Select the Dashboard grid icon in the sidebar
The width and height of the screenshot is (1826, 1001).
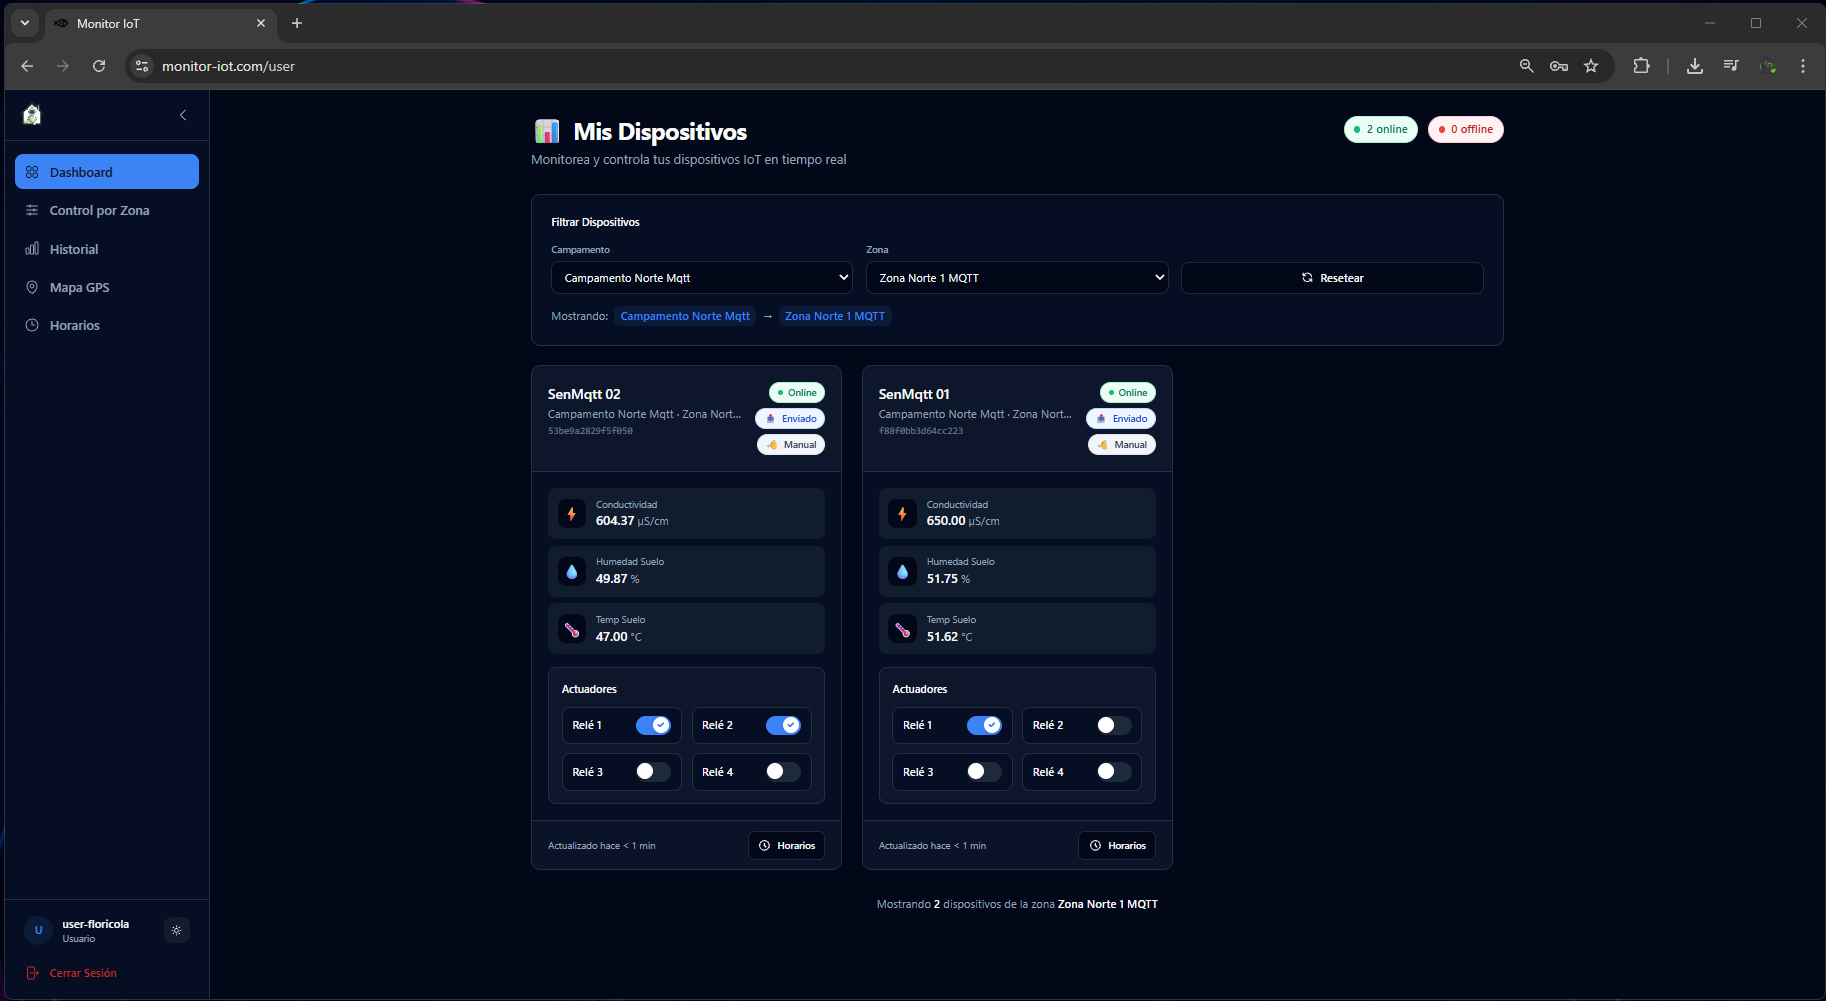[x=33, y=171]
